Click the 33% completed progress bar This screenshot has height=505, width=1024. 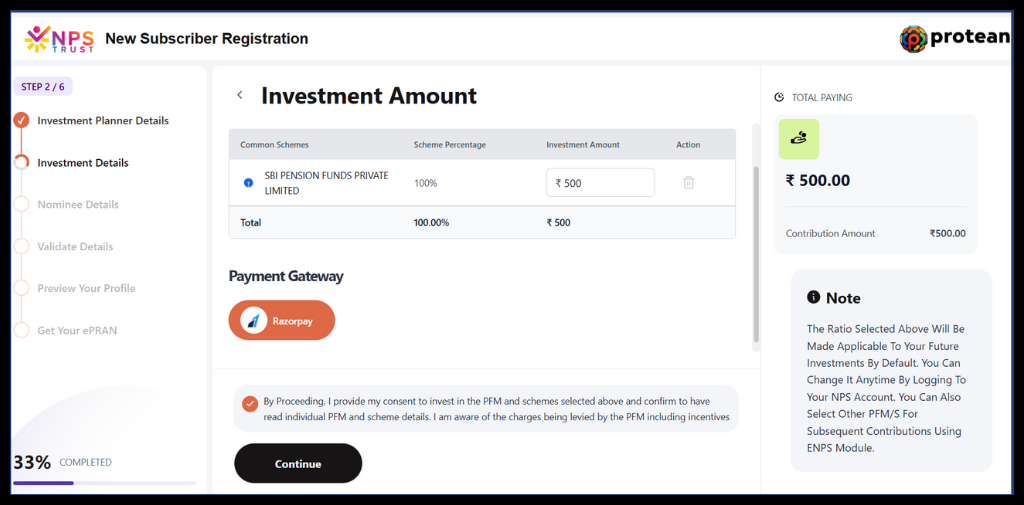[104, 483]
